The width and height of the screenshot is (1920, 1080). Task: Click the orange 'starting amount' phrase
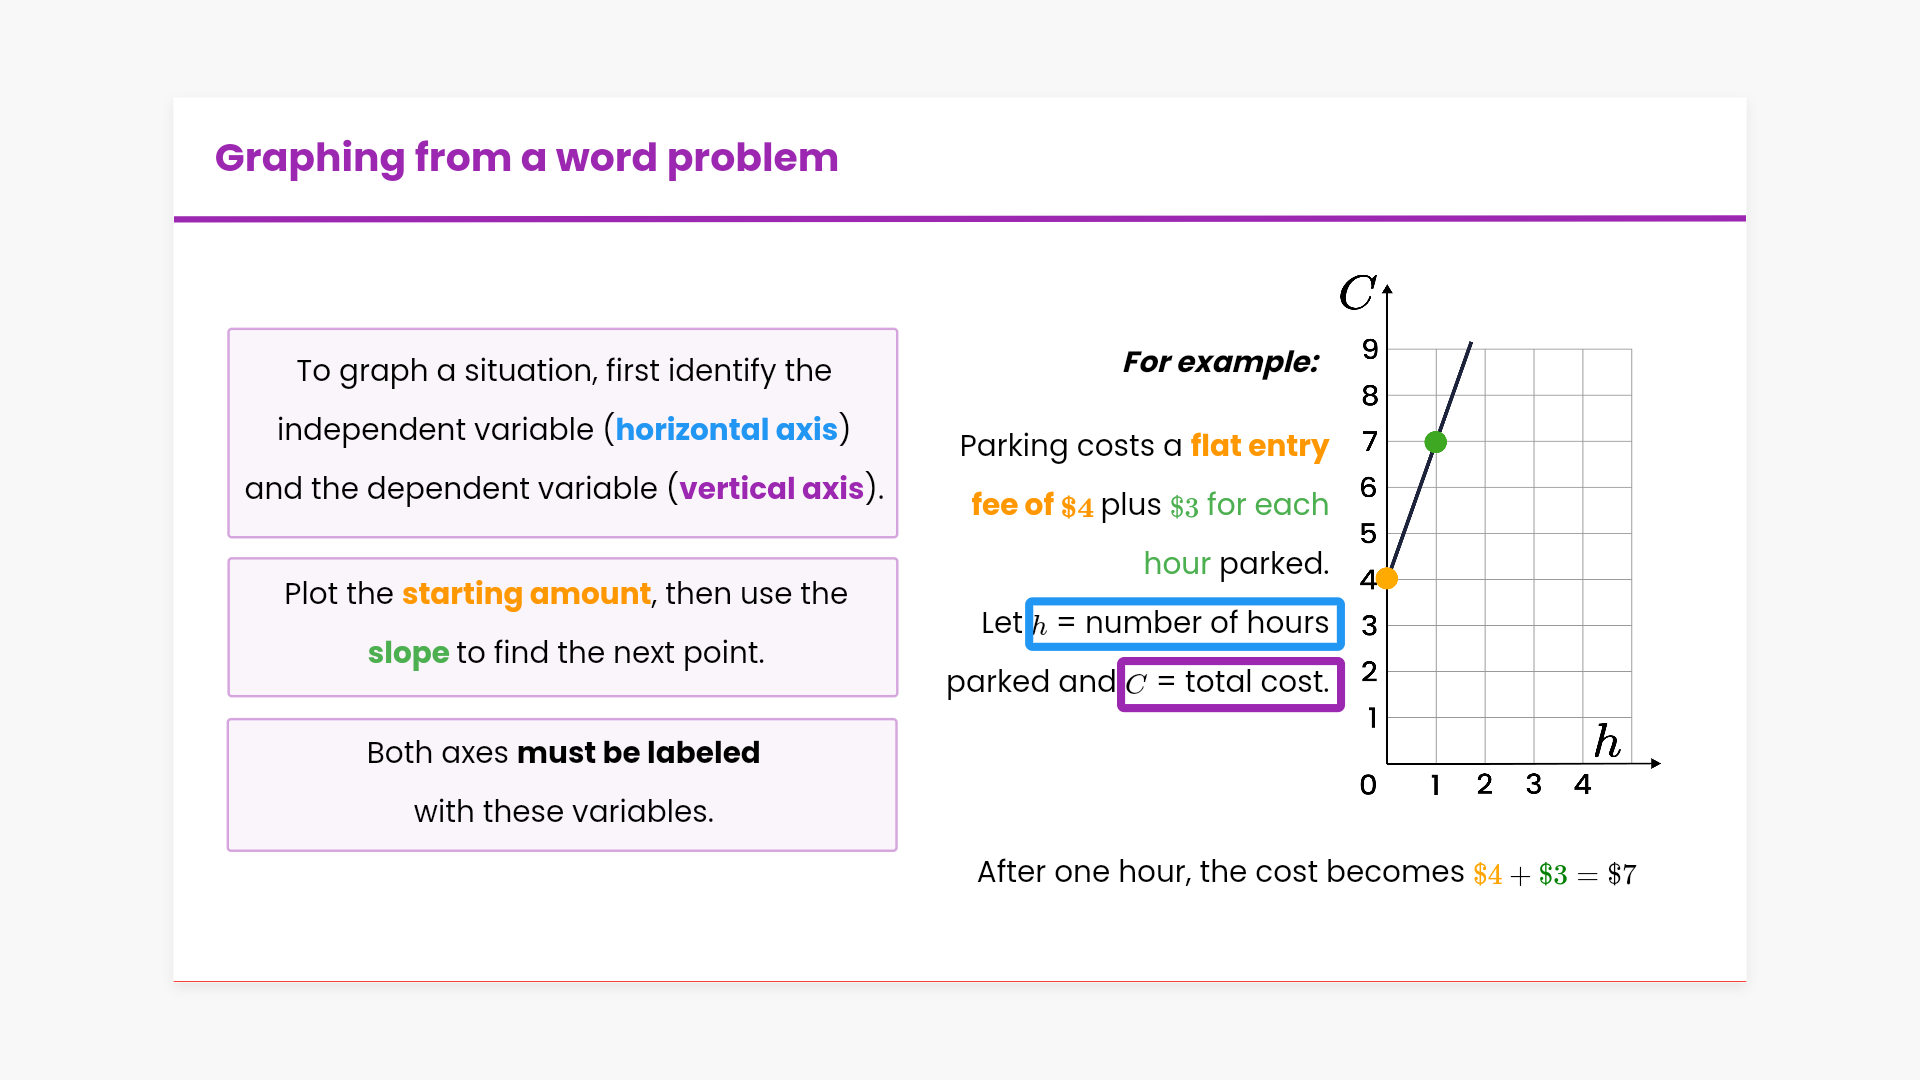point(526,594)
